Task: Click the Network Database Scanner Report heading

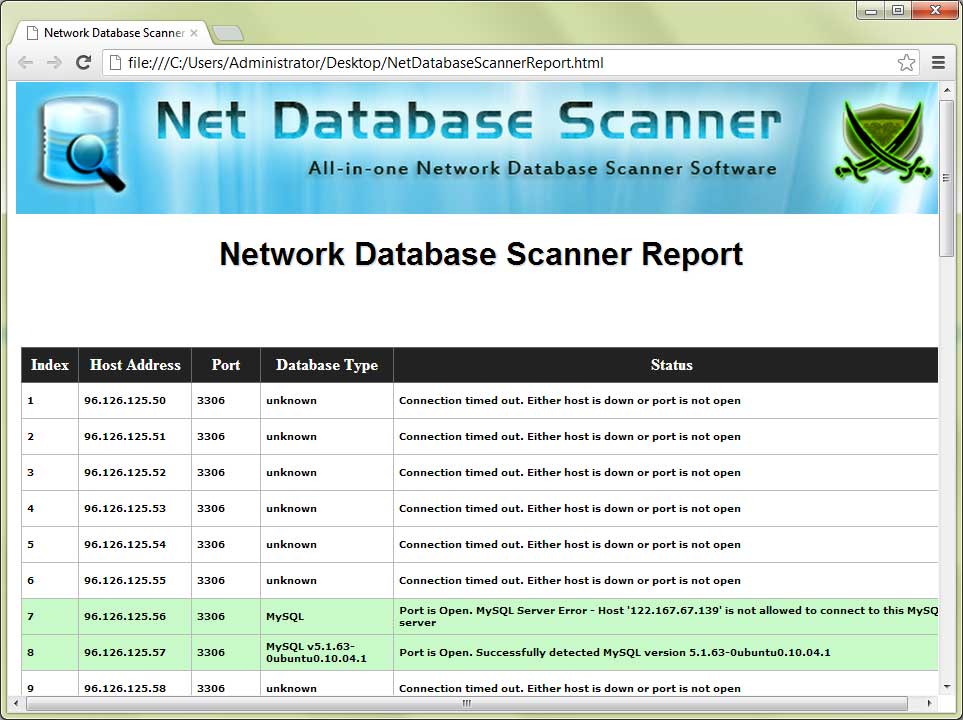Action: pyautogui.click(x=481, y=254)
